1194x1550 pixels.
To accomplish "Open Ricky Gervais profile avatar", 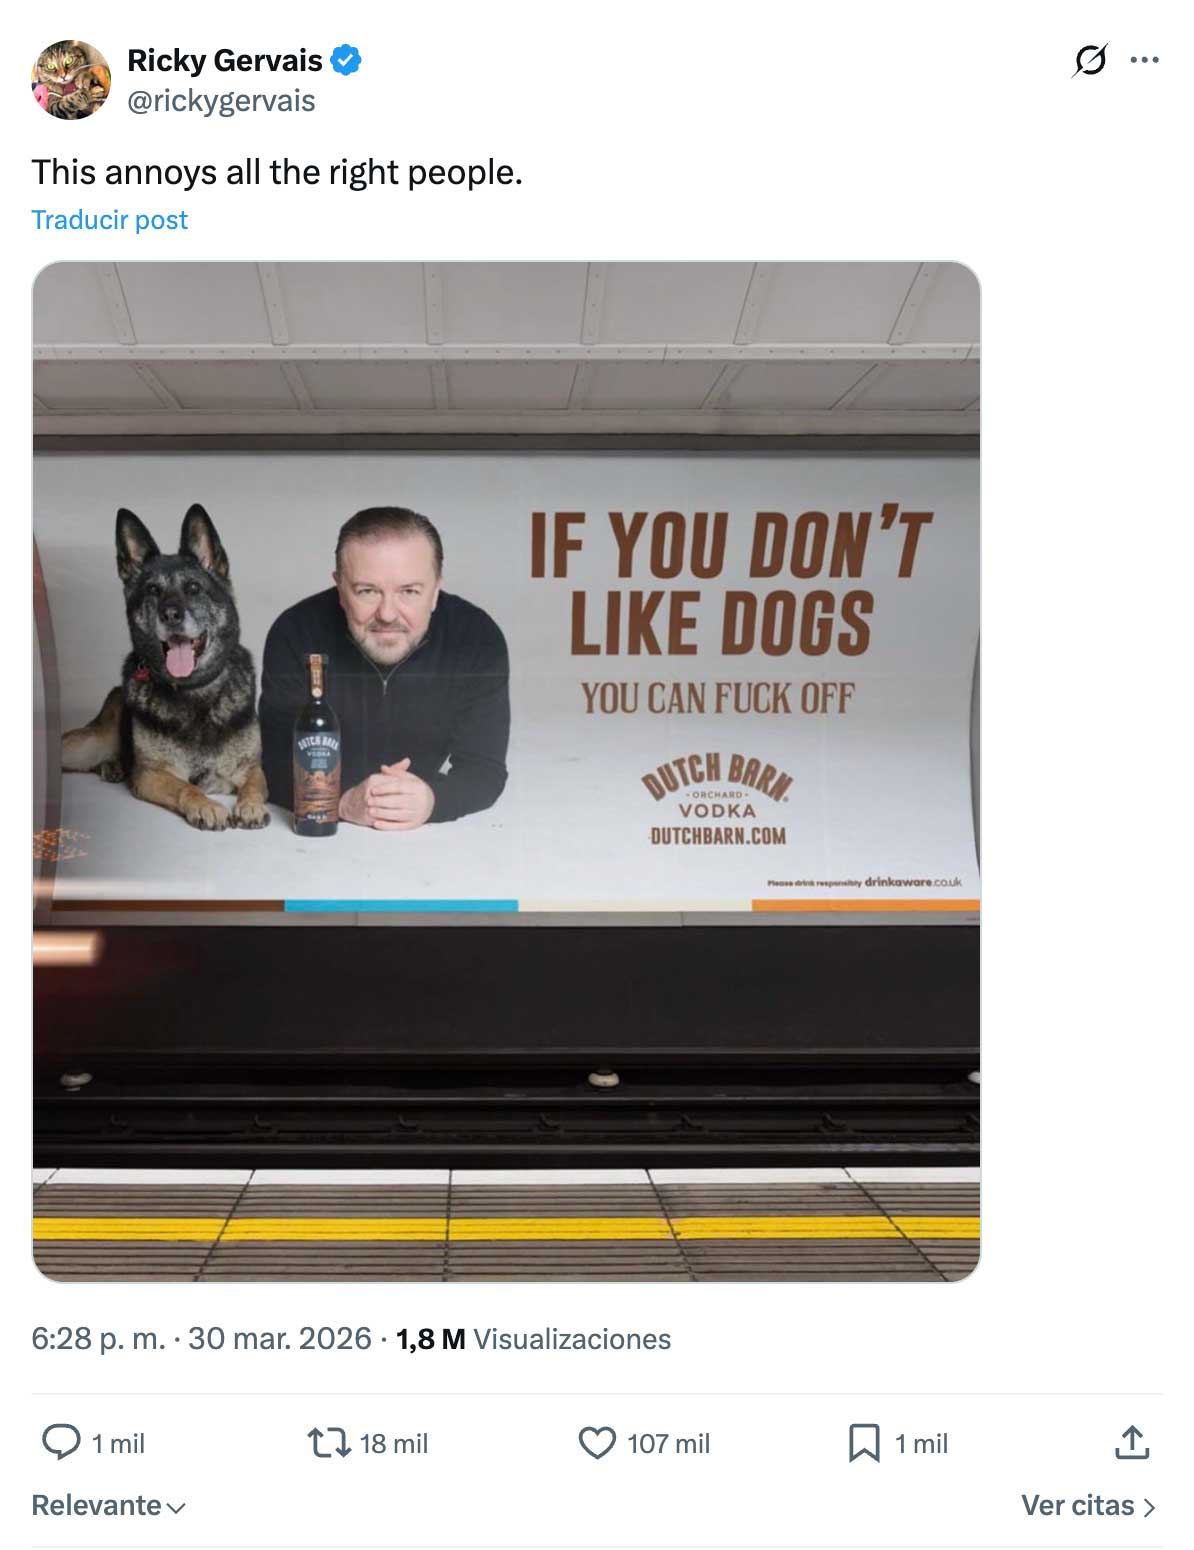I will pos(71,80).
